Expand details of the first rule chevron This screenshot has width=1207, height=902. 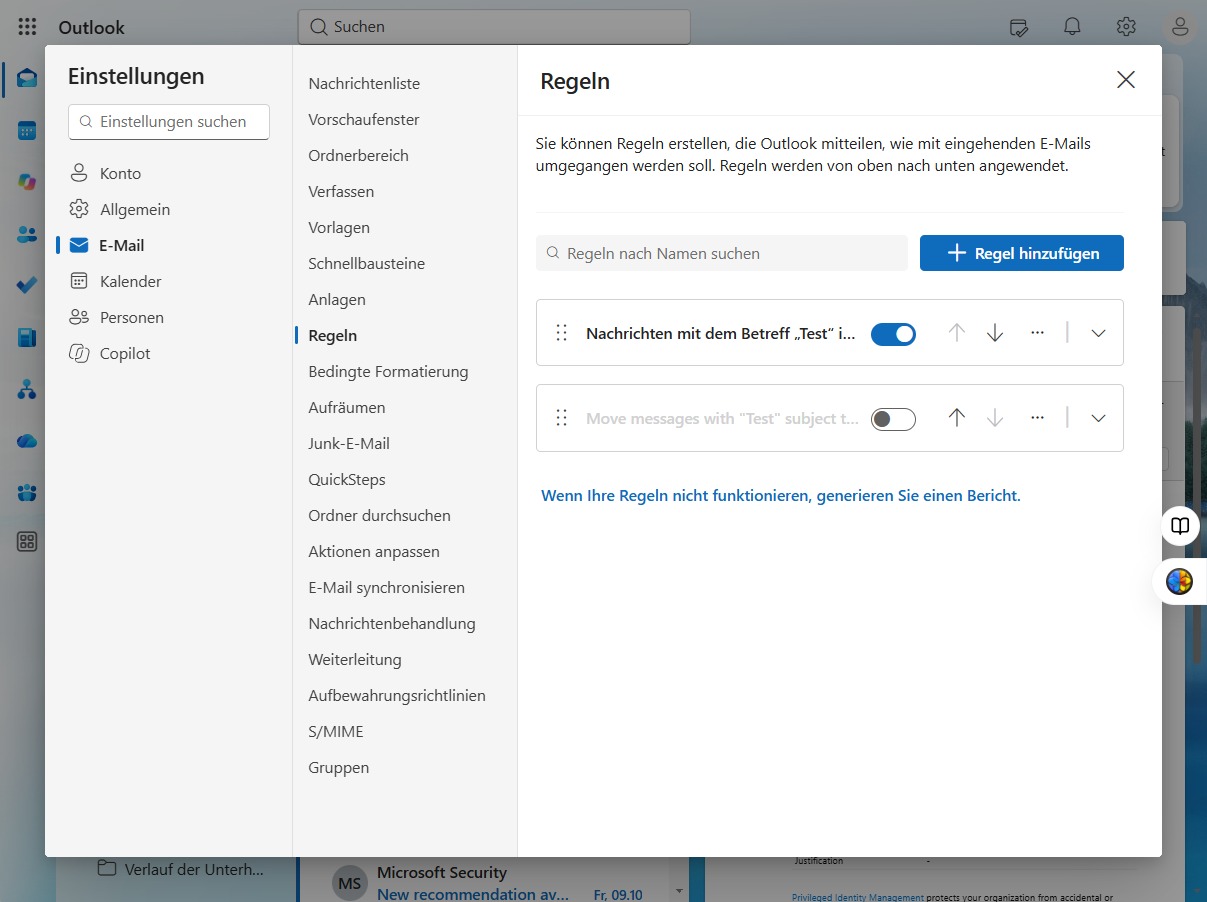(x=1098, y=333)
